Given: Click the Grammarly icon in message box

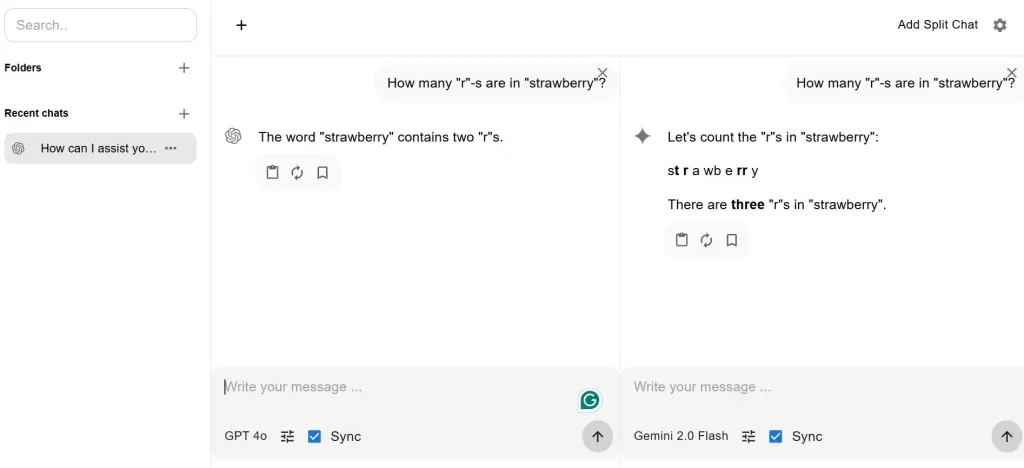Looking at the screenshot, I should click(590, 401).
